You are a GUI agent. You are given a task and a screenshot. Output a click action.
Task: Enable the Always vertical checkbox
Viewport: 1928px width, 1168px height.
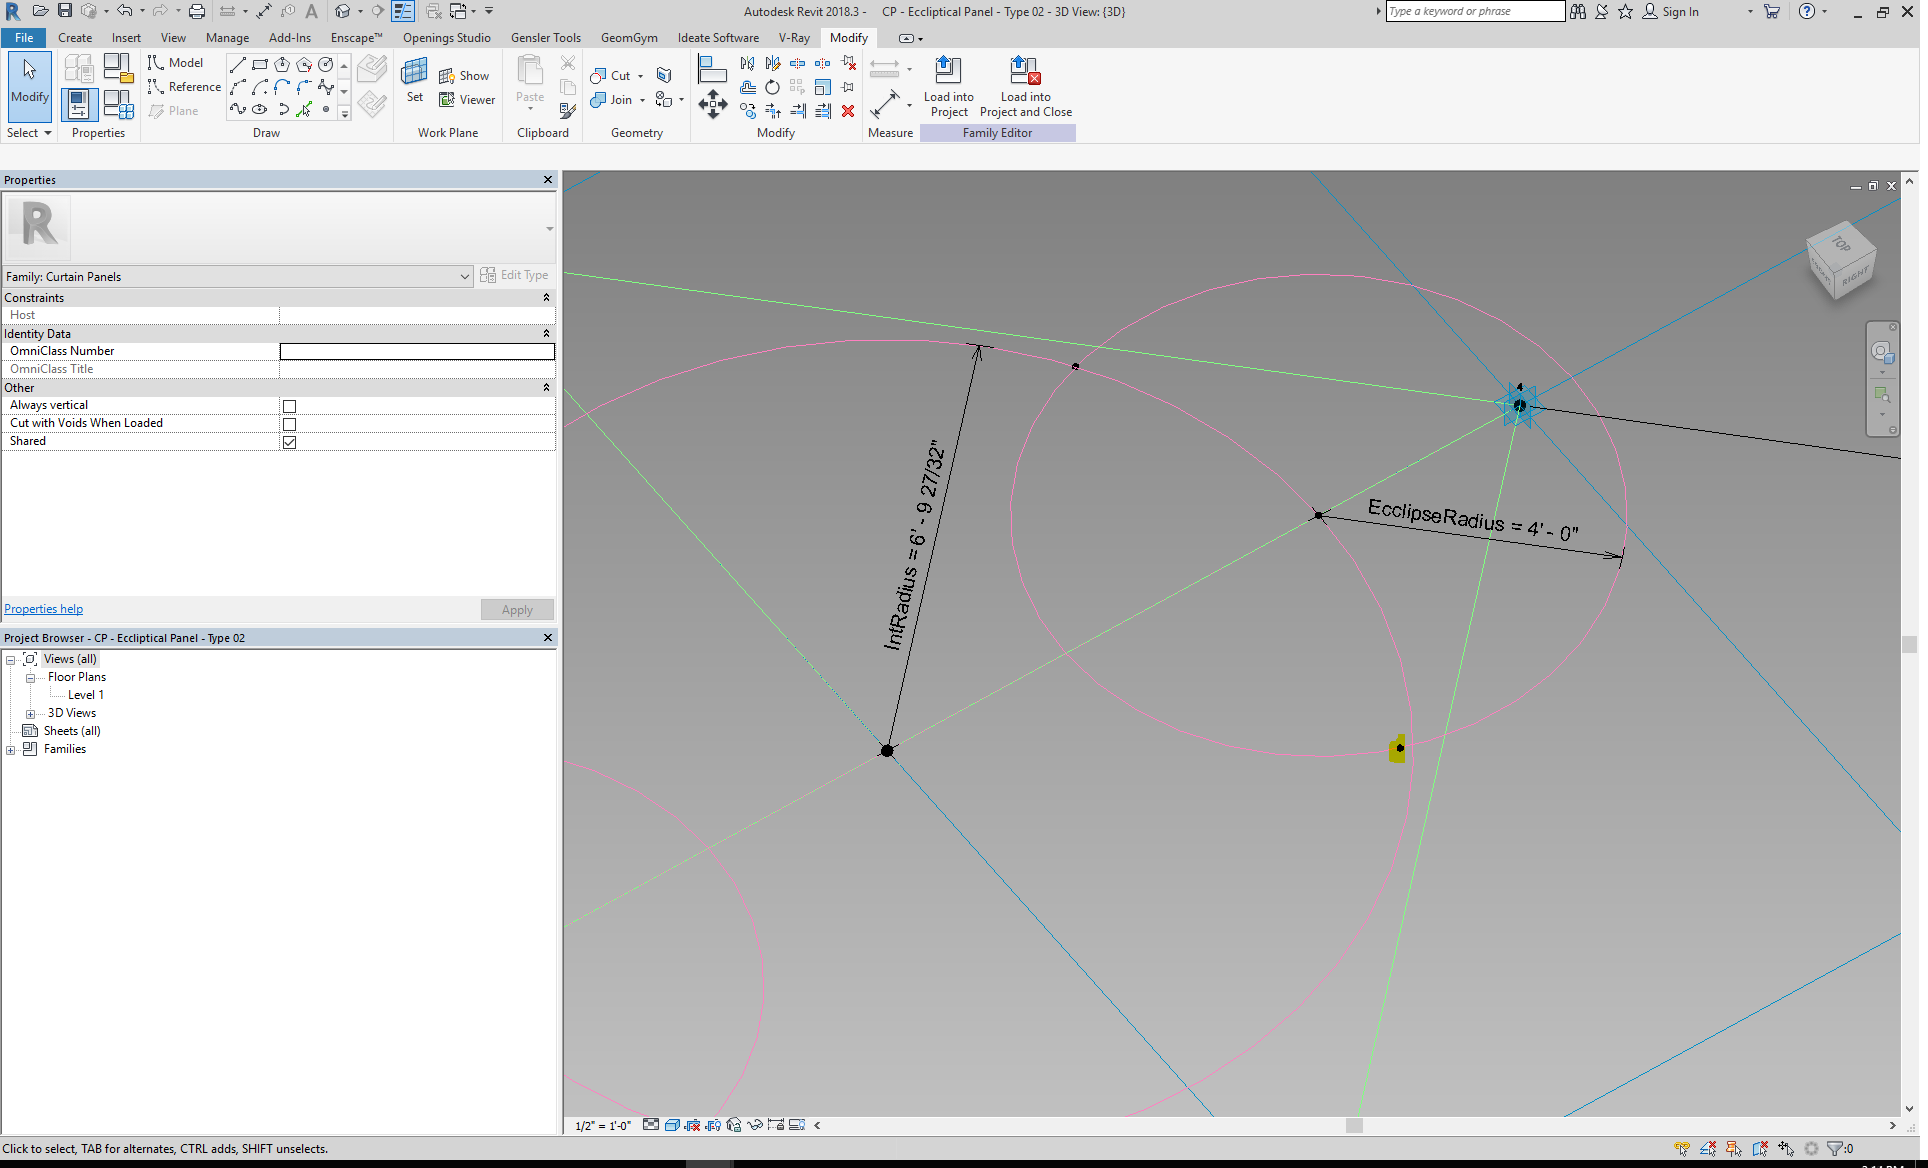click(289, 405)
